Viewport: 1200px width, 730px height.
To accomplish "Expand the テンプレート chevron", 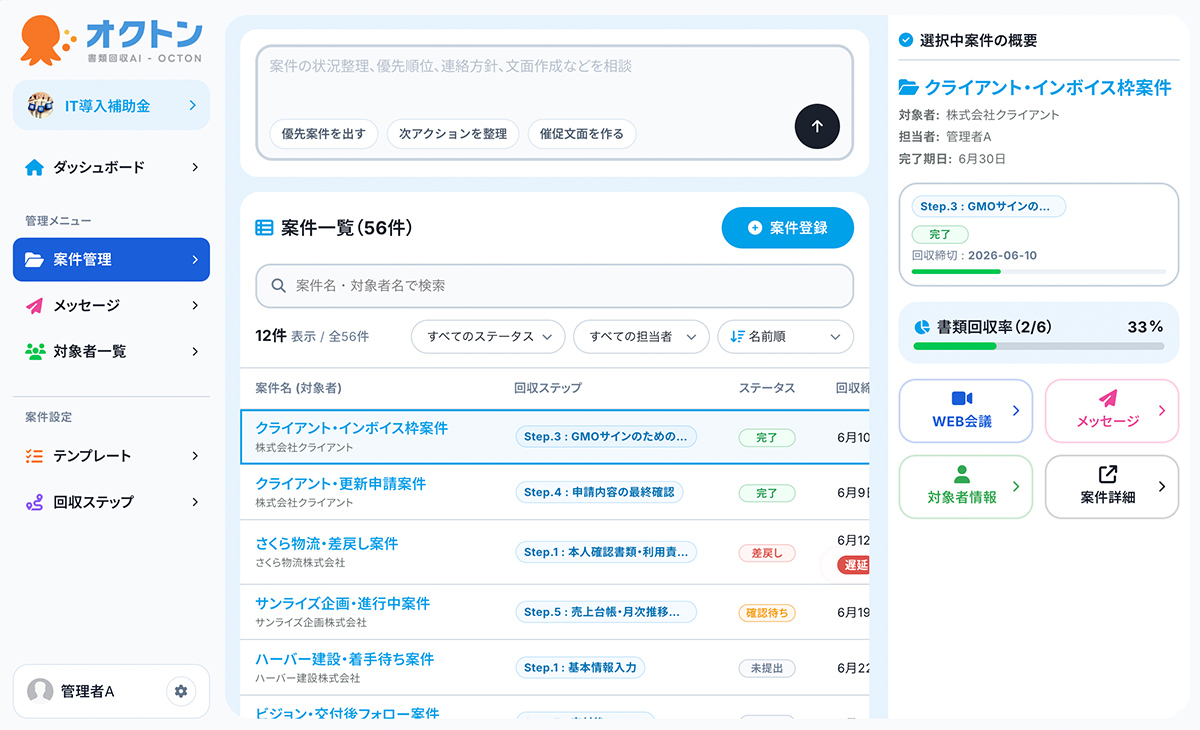I will (x=195, y=456).
